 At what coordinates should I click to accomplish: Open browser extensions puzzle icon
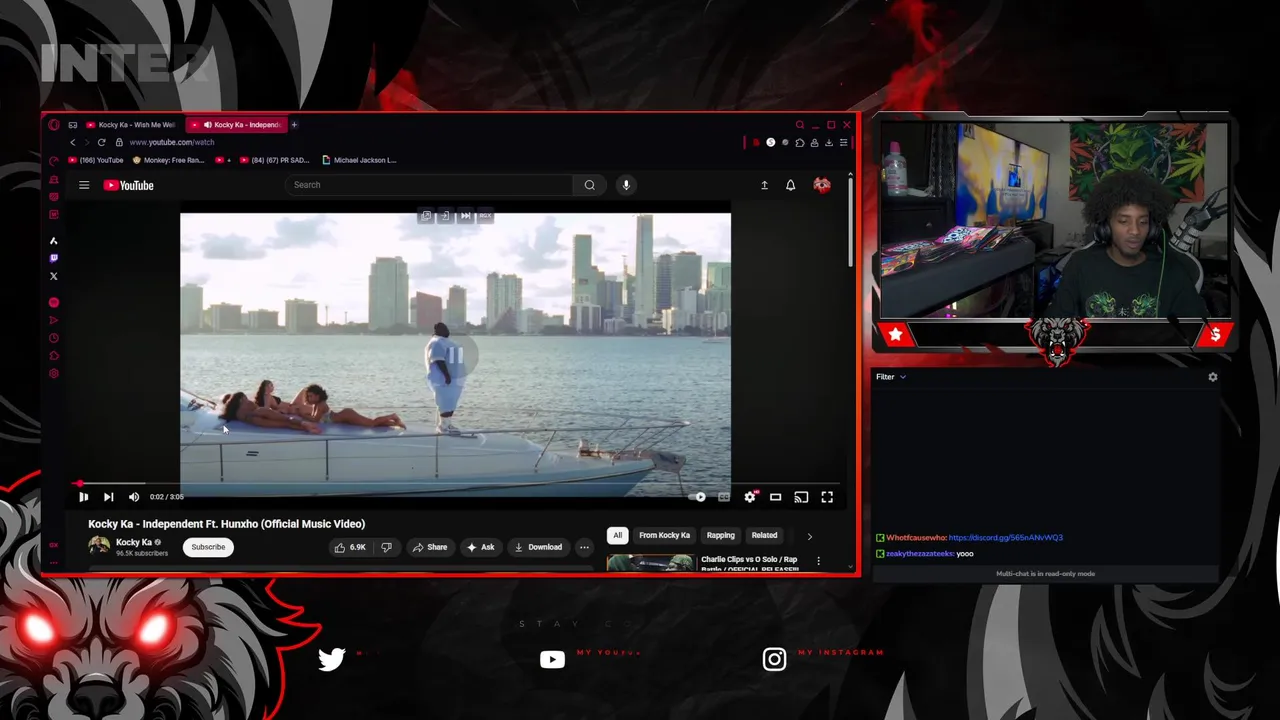tap(799, 143)
